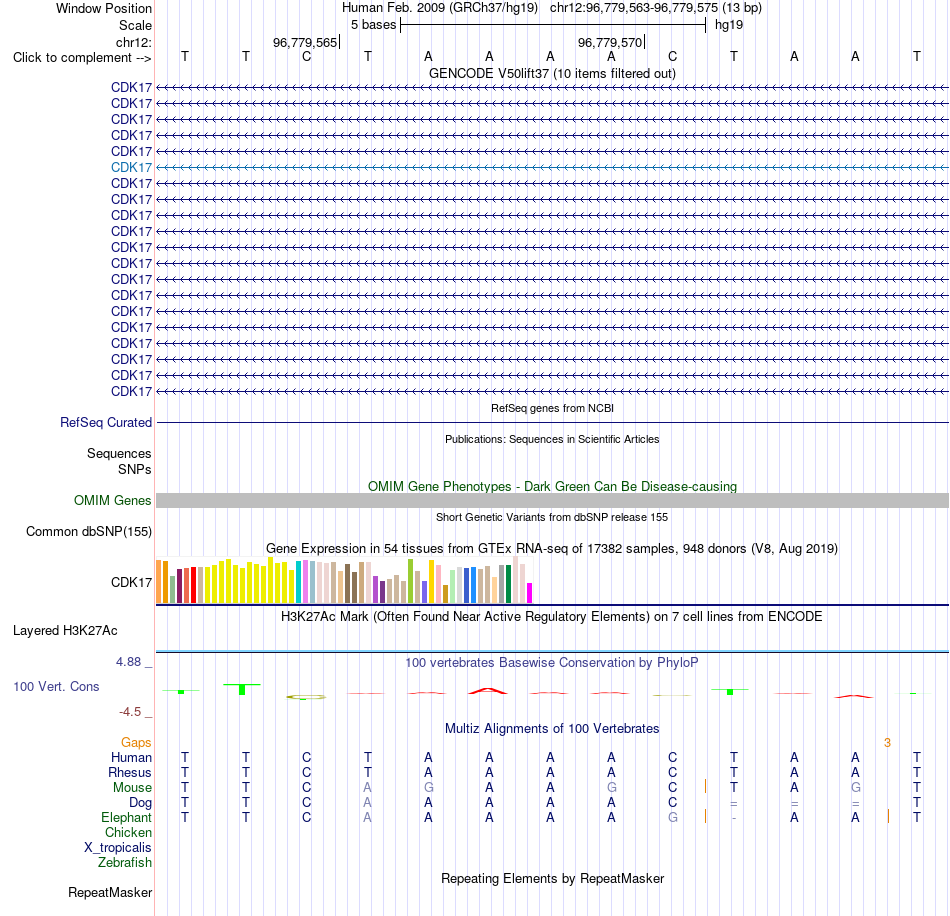950x916 pixels.
Task: Click the light-blue highlighted CDK17 transcript label
Action: (x=131, y=167)
